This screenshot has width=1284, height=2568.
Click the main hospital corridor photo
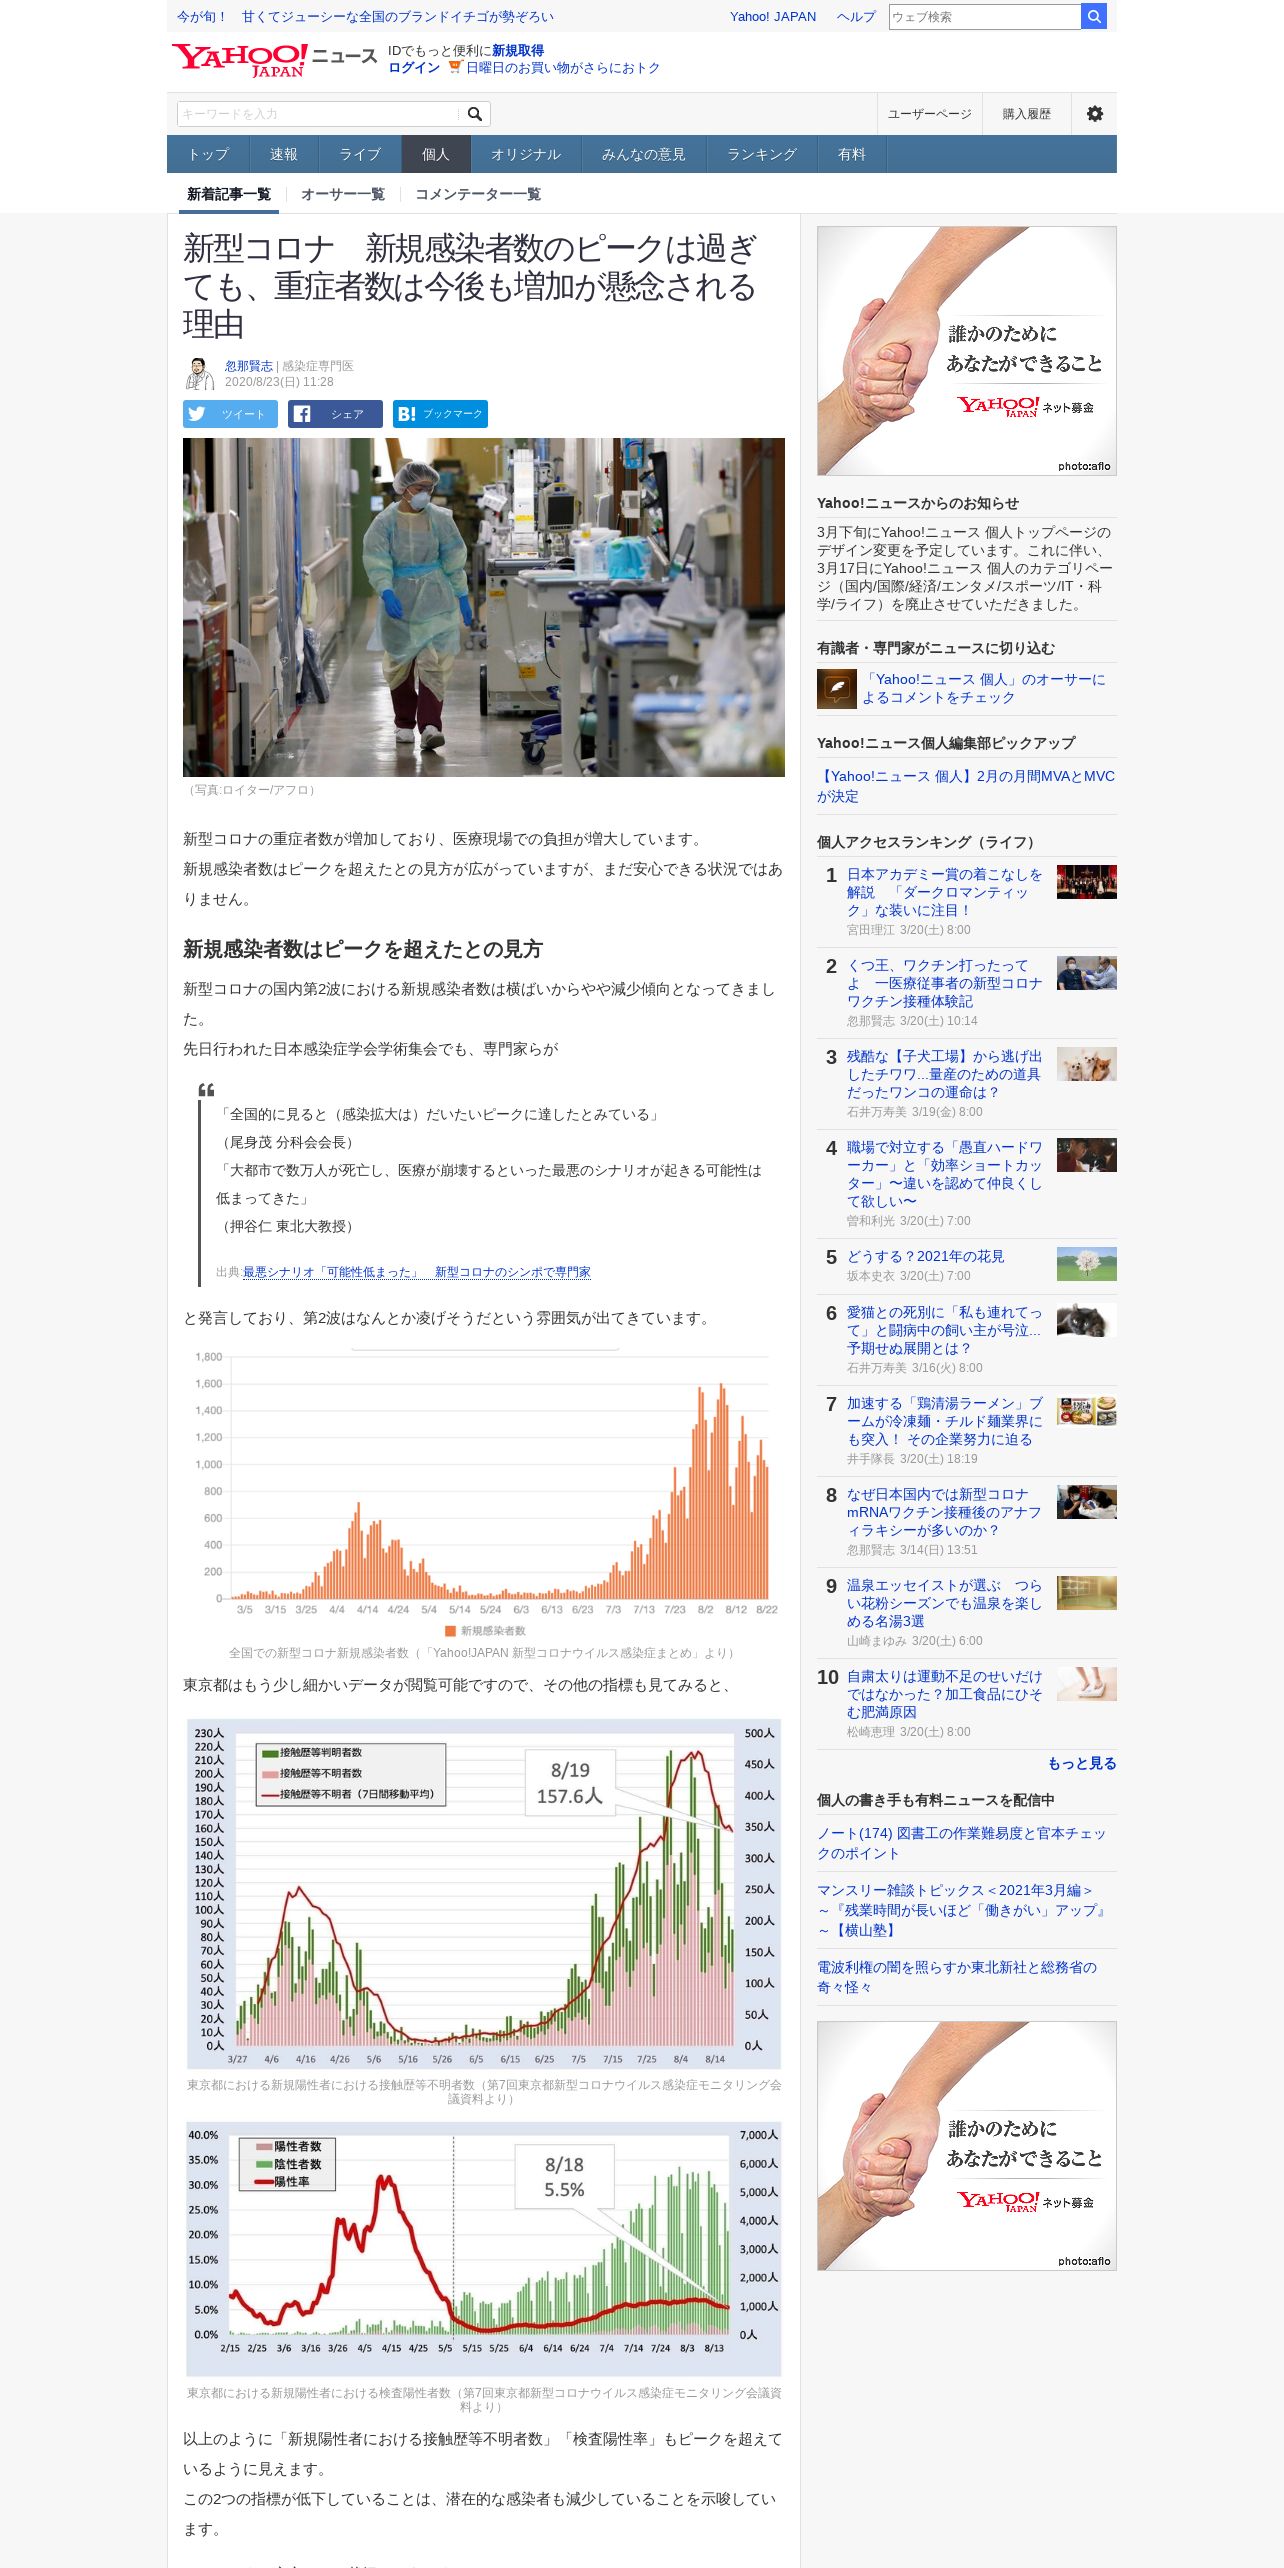click(x=484, y=607)
